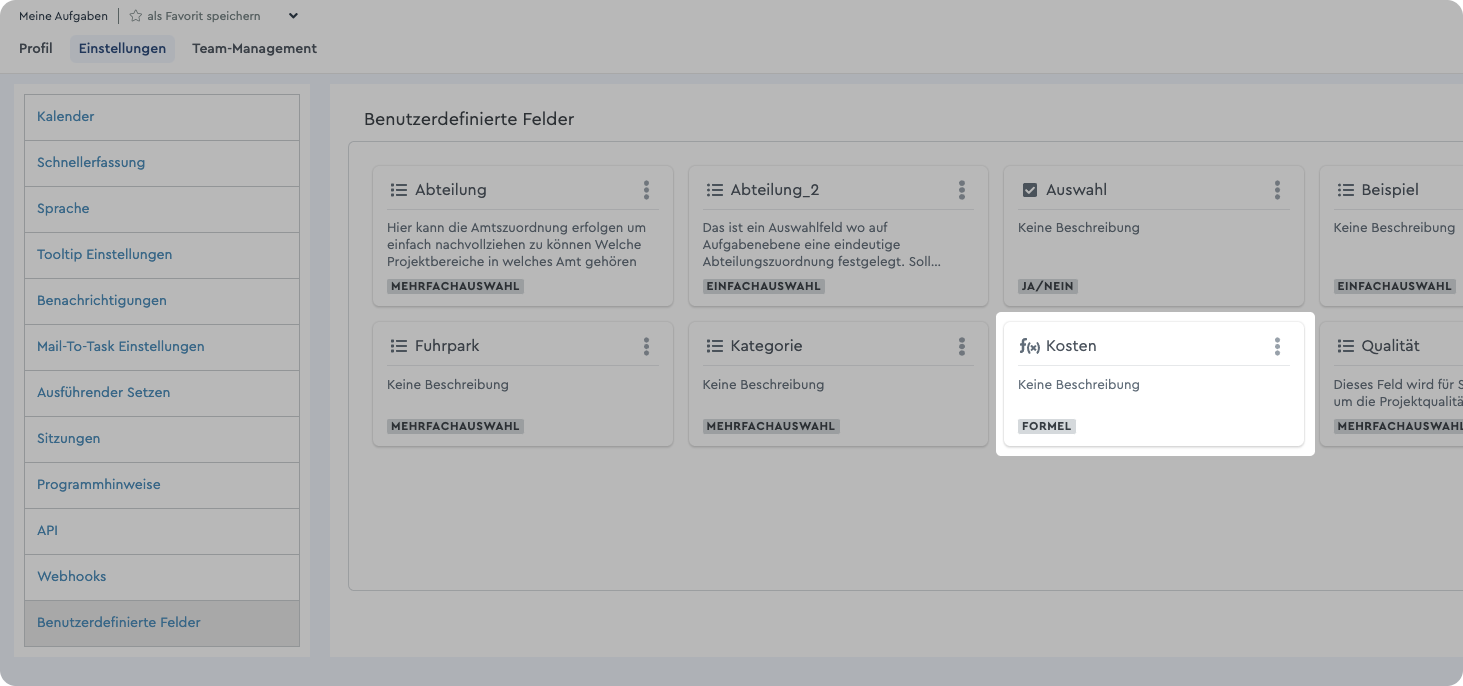Click the list icon beside Abteilung_2 title
Image resolution: width=1463 pixels, height=686 pixels.
click(x=714, y=190)
